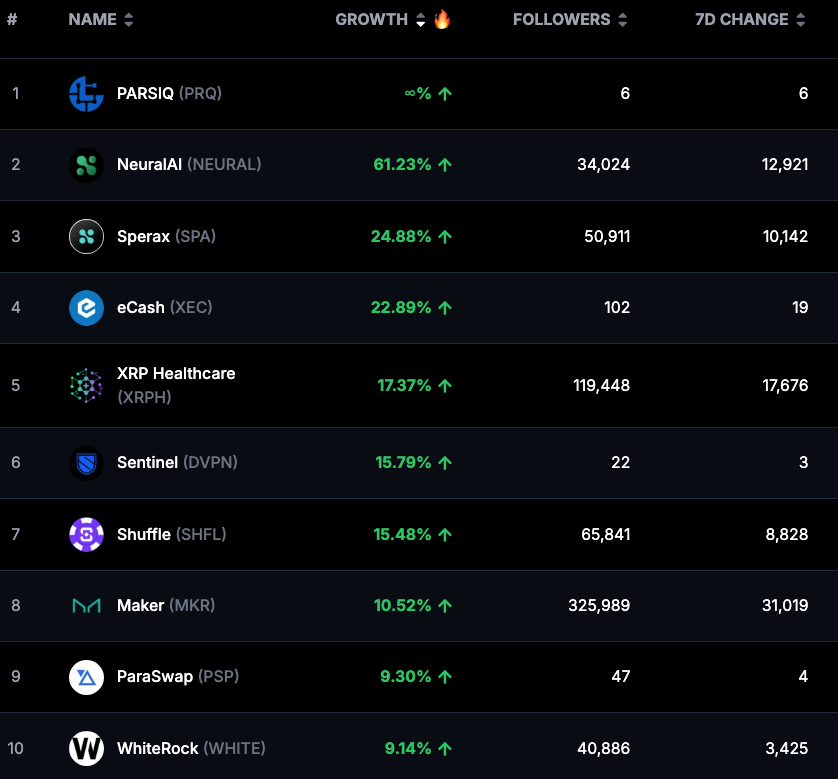Open the Shuffle (SHFL) link
Screen dimensions: 838x779
172,534
